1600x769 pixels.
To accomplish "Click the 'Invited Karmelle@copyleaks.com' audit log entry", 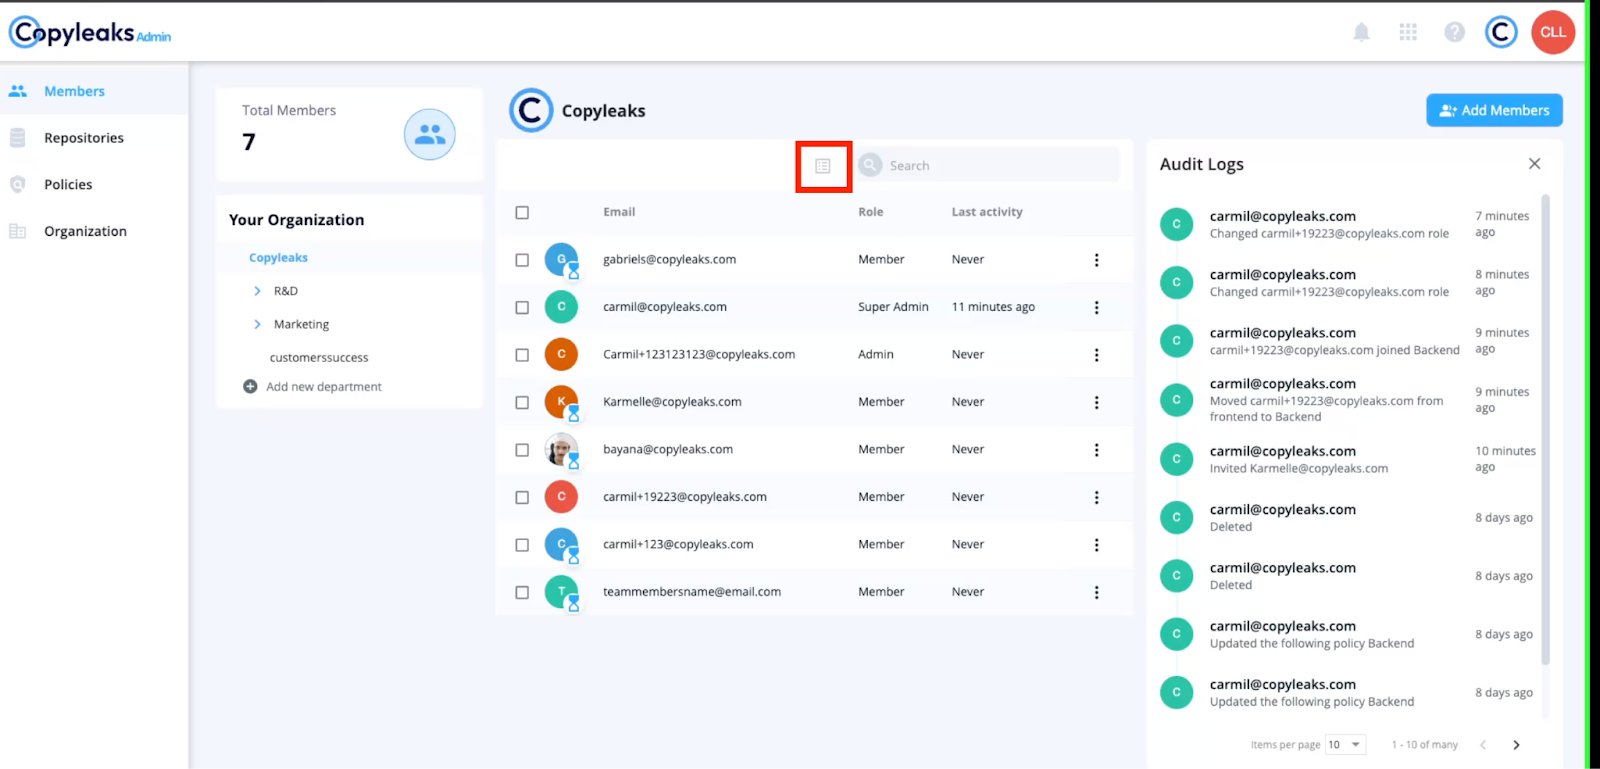I will pos(1298,469).
